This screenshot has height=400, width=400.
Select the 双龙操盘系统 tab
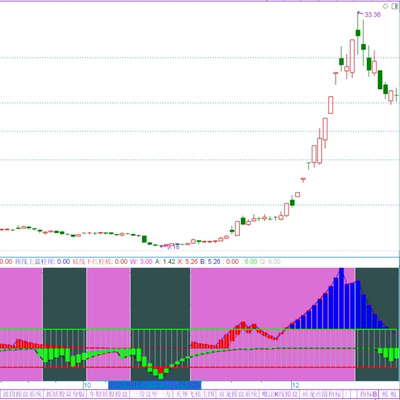238,394
